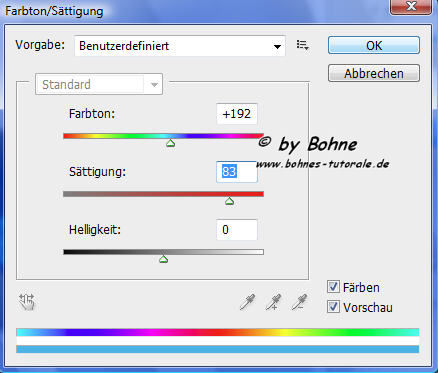Click the preset options menu icon
Image resolution: width=438 pixels, height=373 pixels.
click(303, 45)
